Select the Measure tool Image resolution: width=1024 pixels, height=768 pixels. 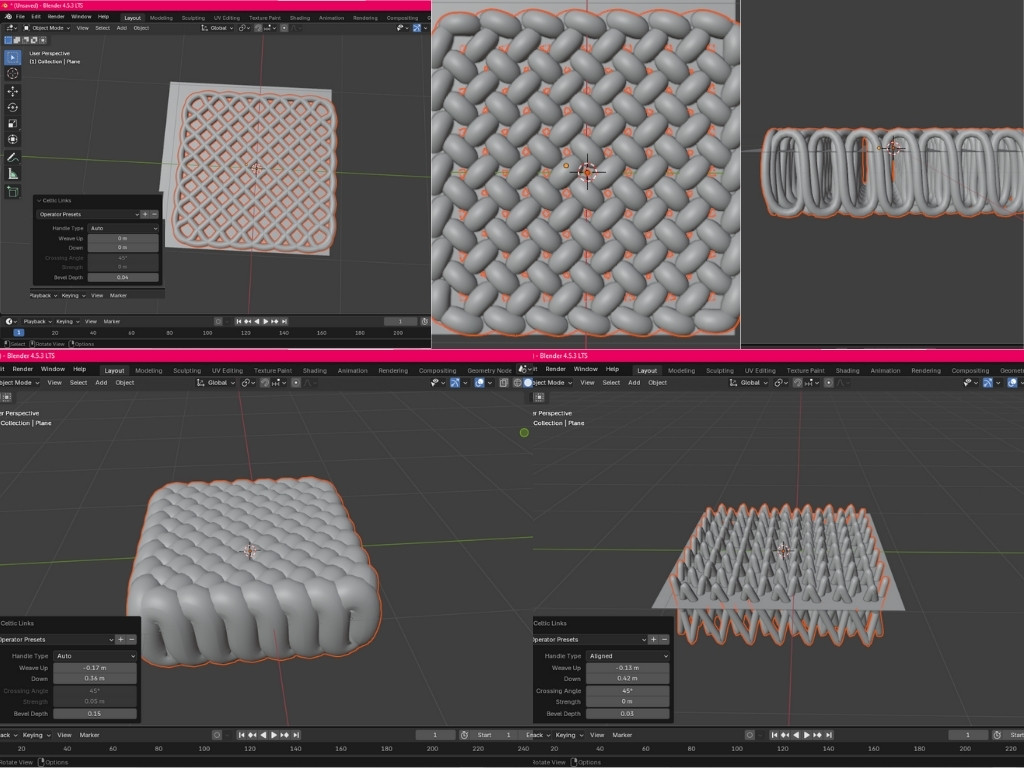(13, 173)
